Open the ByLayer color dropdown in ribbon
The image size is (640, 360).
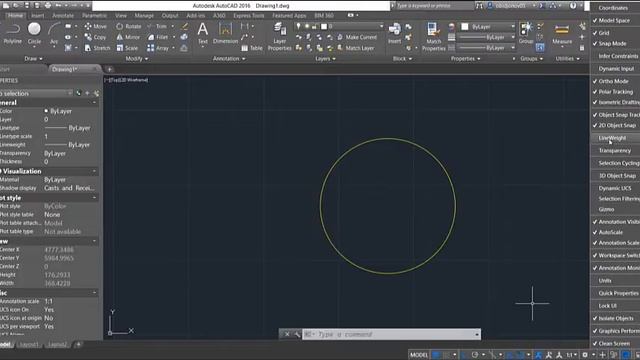tap(513, 27)
